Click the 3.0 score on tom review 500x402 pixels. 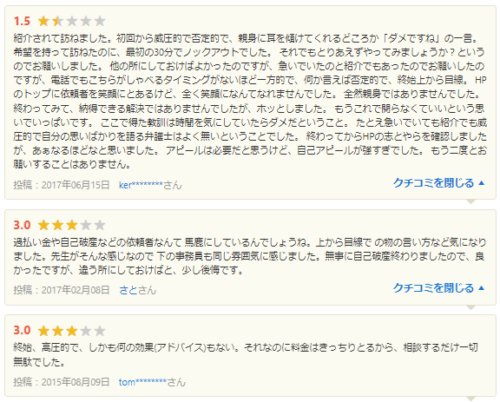click(x=22, y=330)
